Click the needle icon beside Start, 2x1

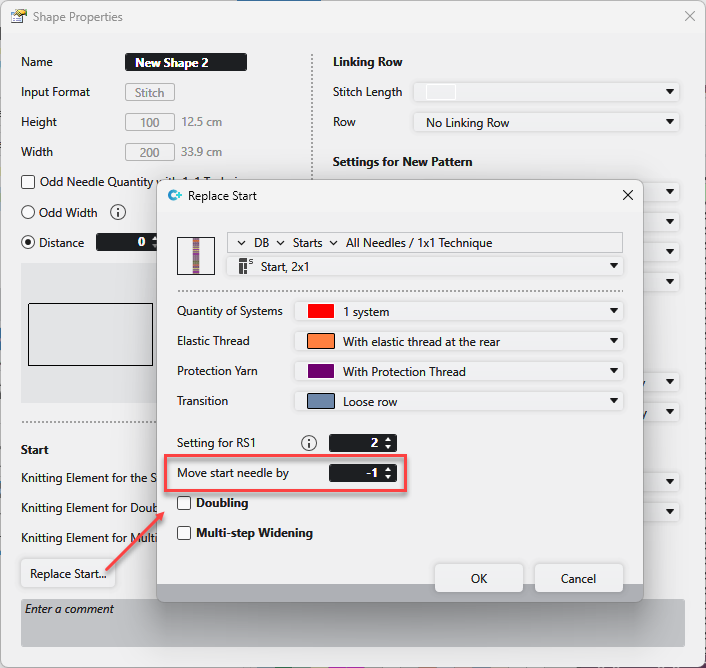(x=245, y=266)
